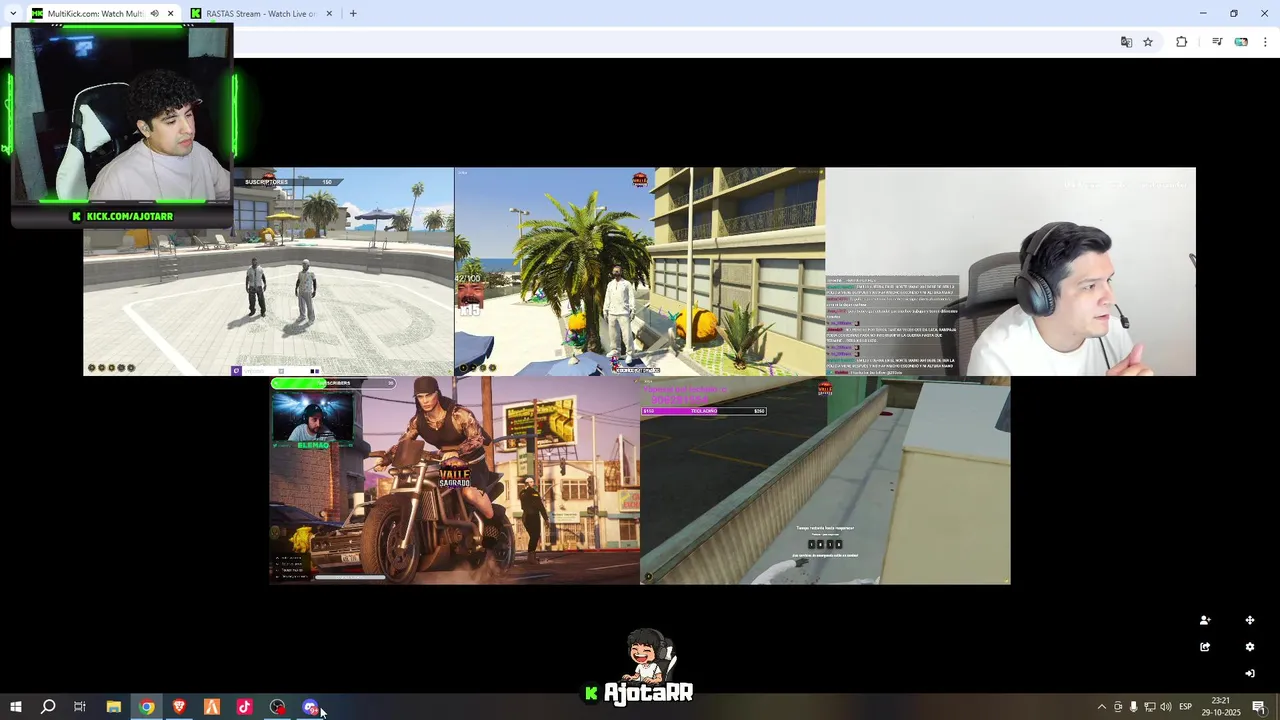
Task: Open TikTok app from the taskbar
Action: pyautogui.click(x=245, y=707)
